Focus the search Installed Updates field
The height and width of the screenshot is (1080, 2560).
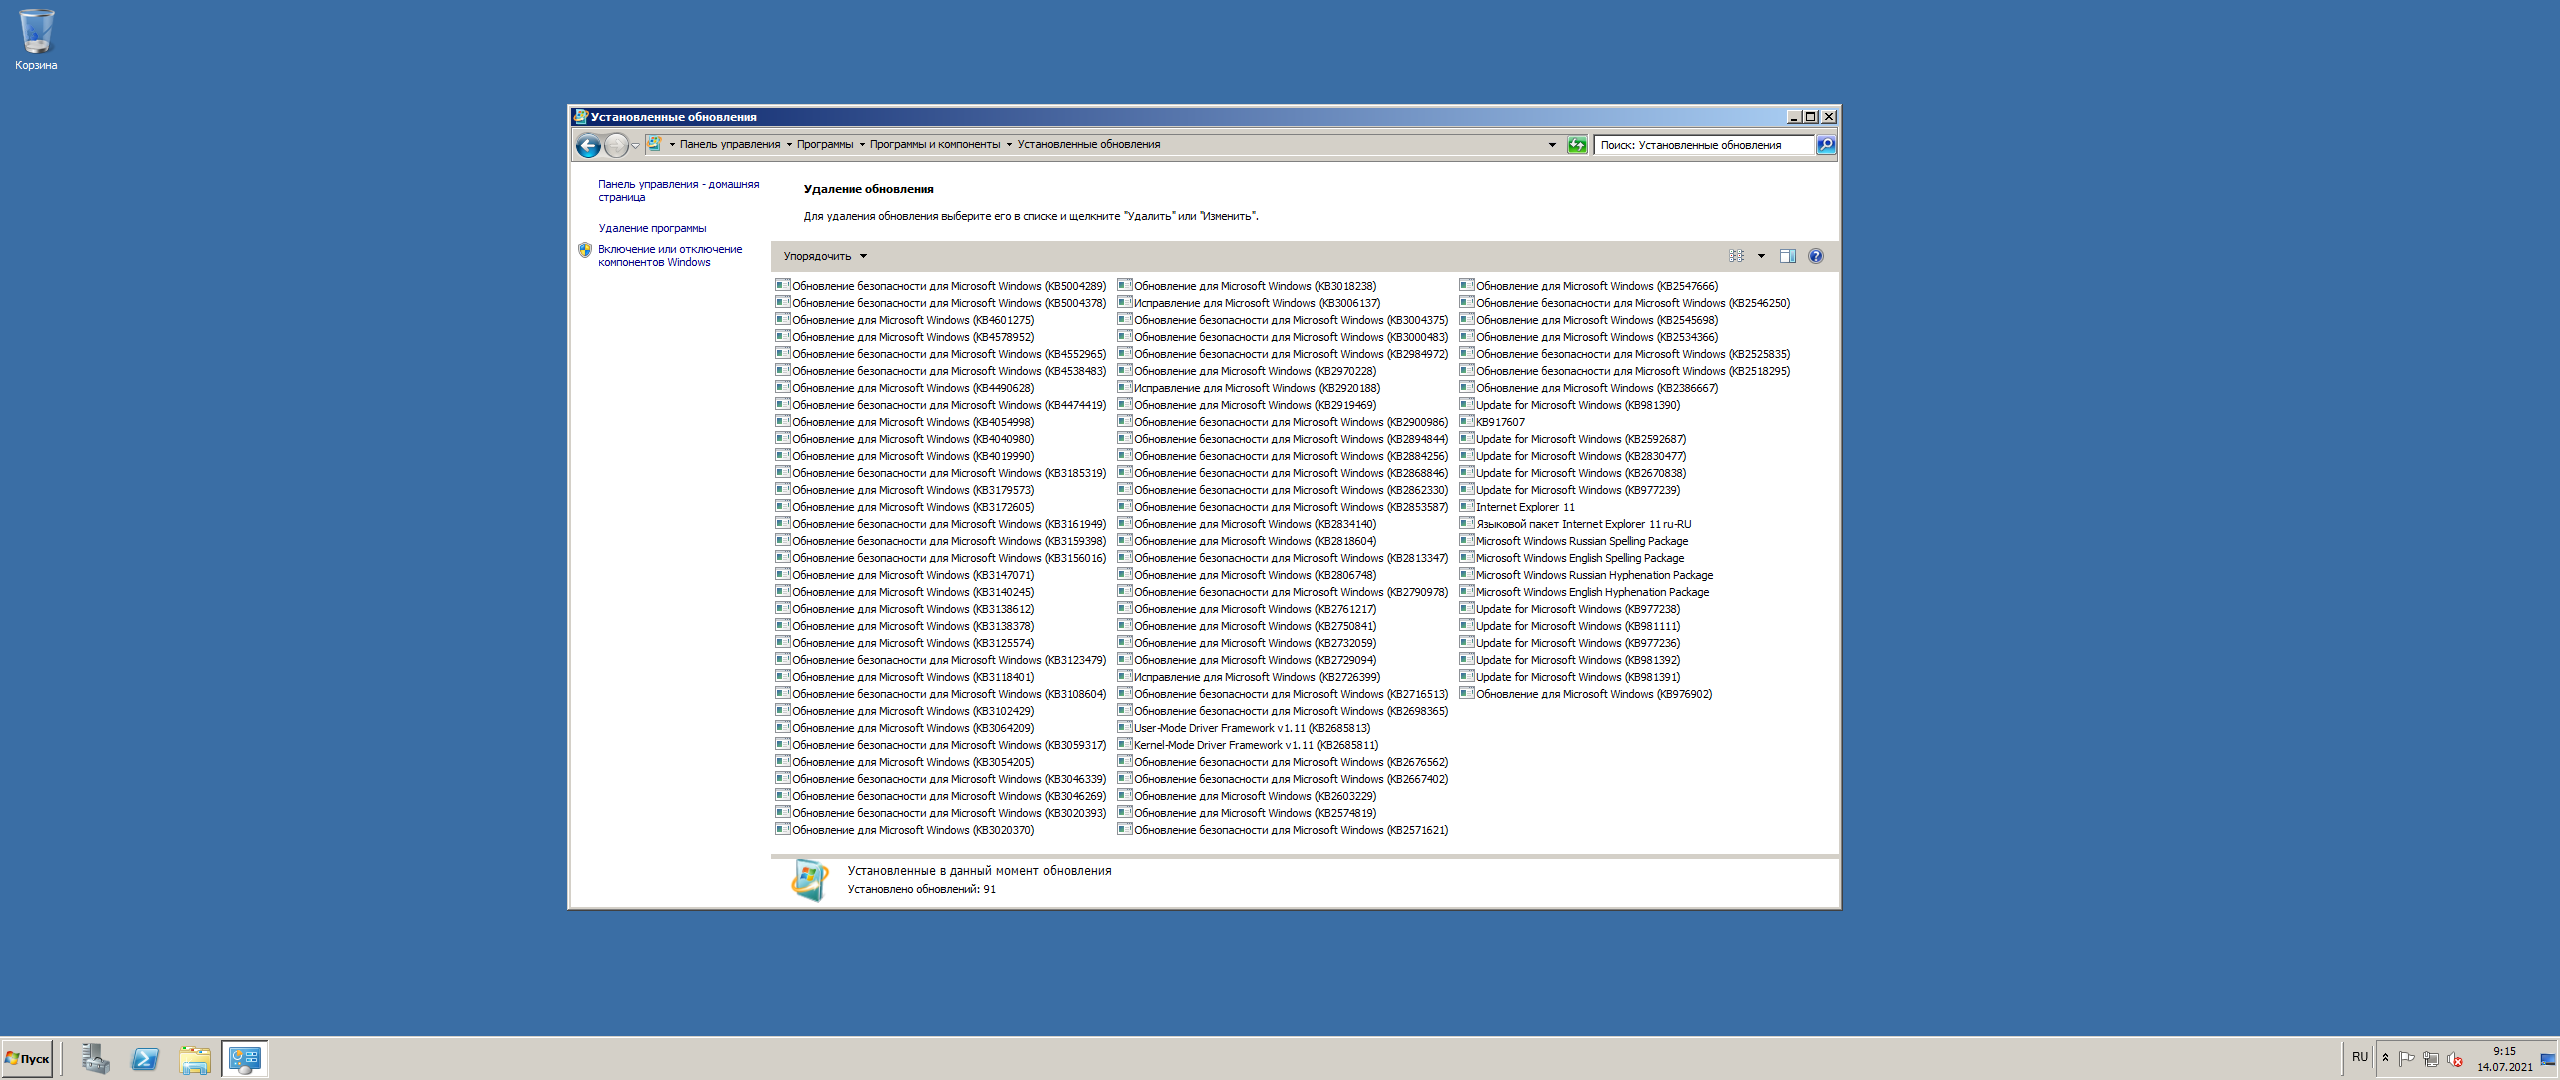click(x=1704, y=145)
